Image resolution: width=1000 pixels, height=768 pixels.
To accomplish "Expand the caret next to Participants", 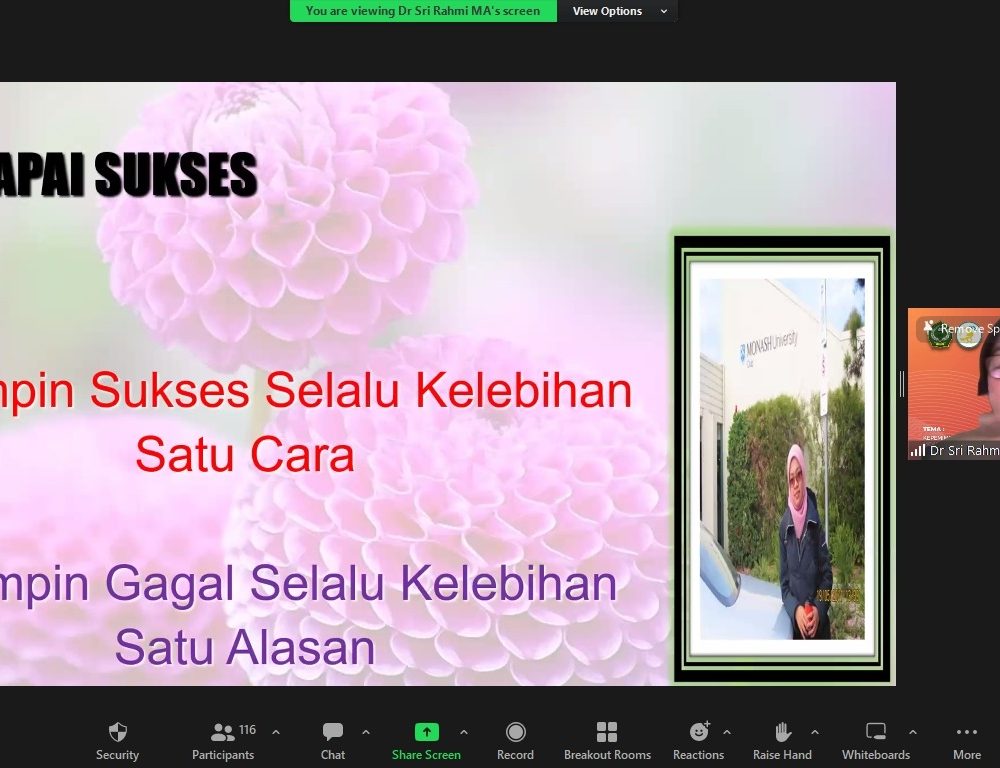I will click(276, 732).
